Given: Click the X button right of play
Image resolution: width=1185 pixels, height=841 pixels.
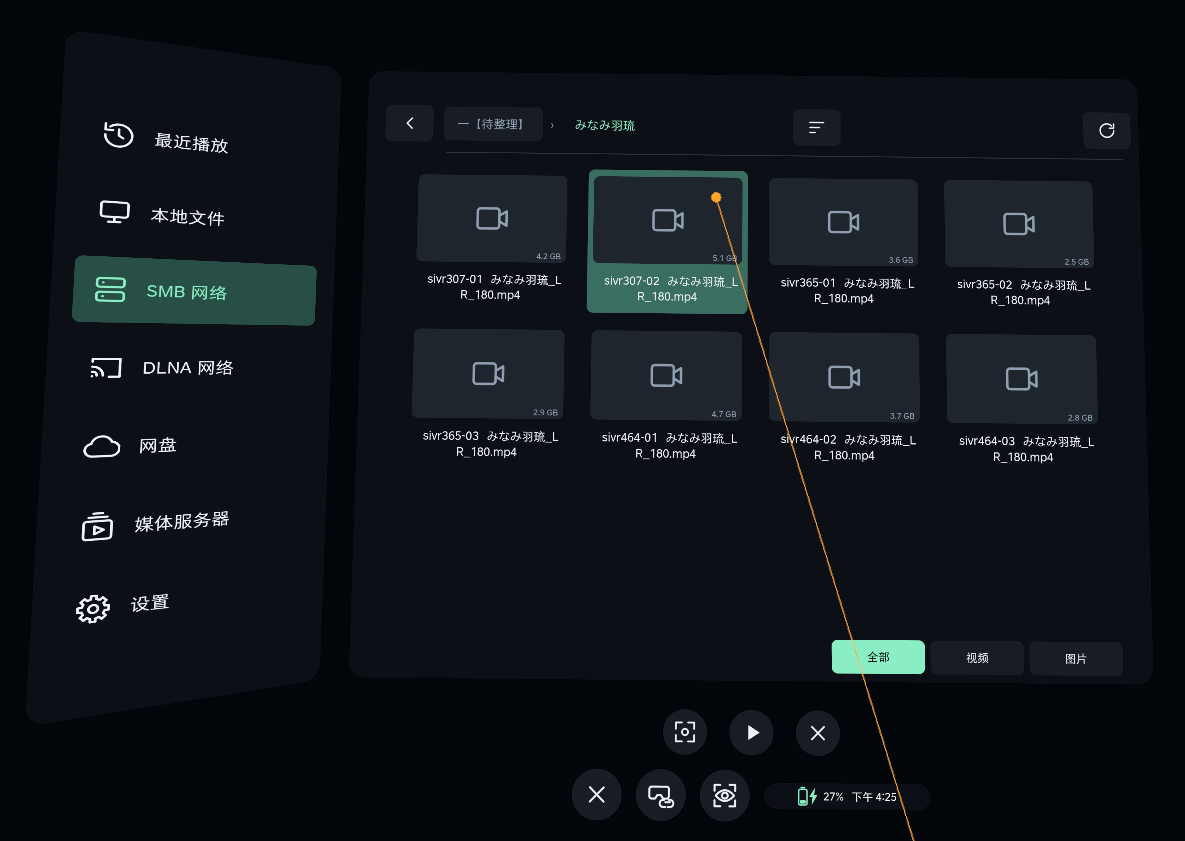Looking at the screenshot, I should [818, 733].
